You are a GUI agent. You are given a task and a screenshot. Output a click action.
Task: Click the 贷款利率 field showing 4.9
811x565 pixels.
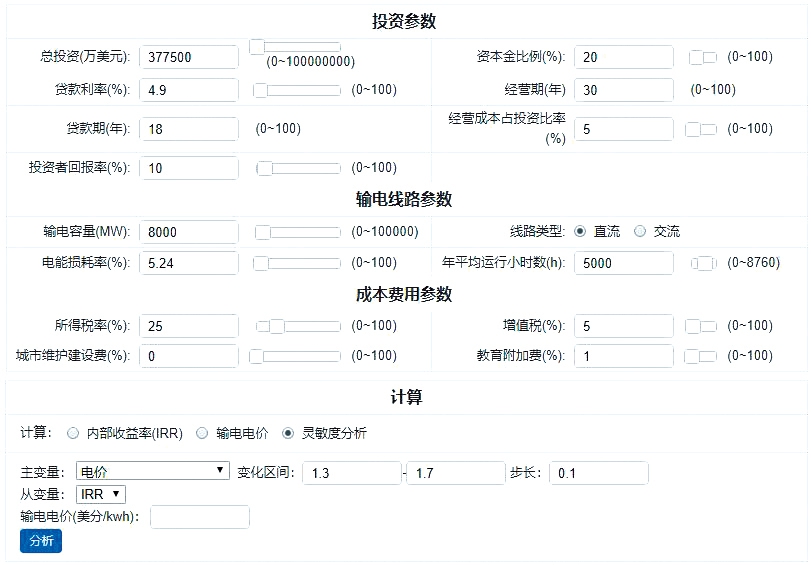pyautogui.click(x=189, y=90)
